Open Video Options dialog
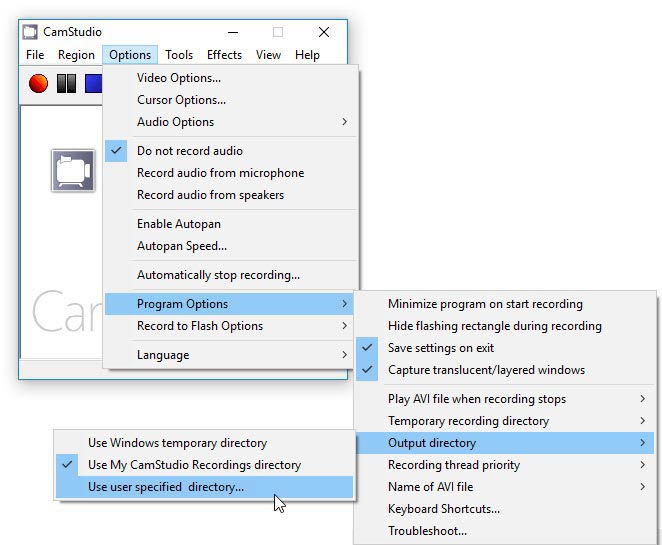 point(179,78)
